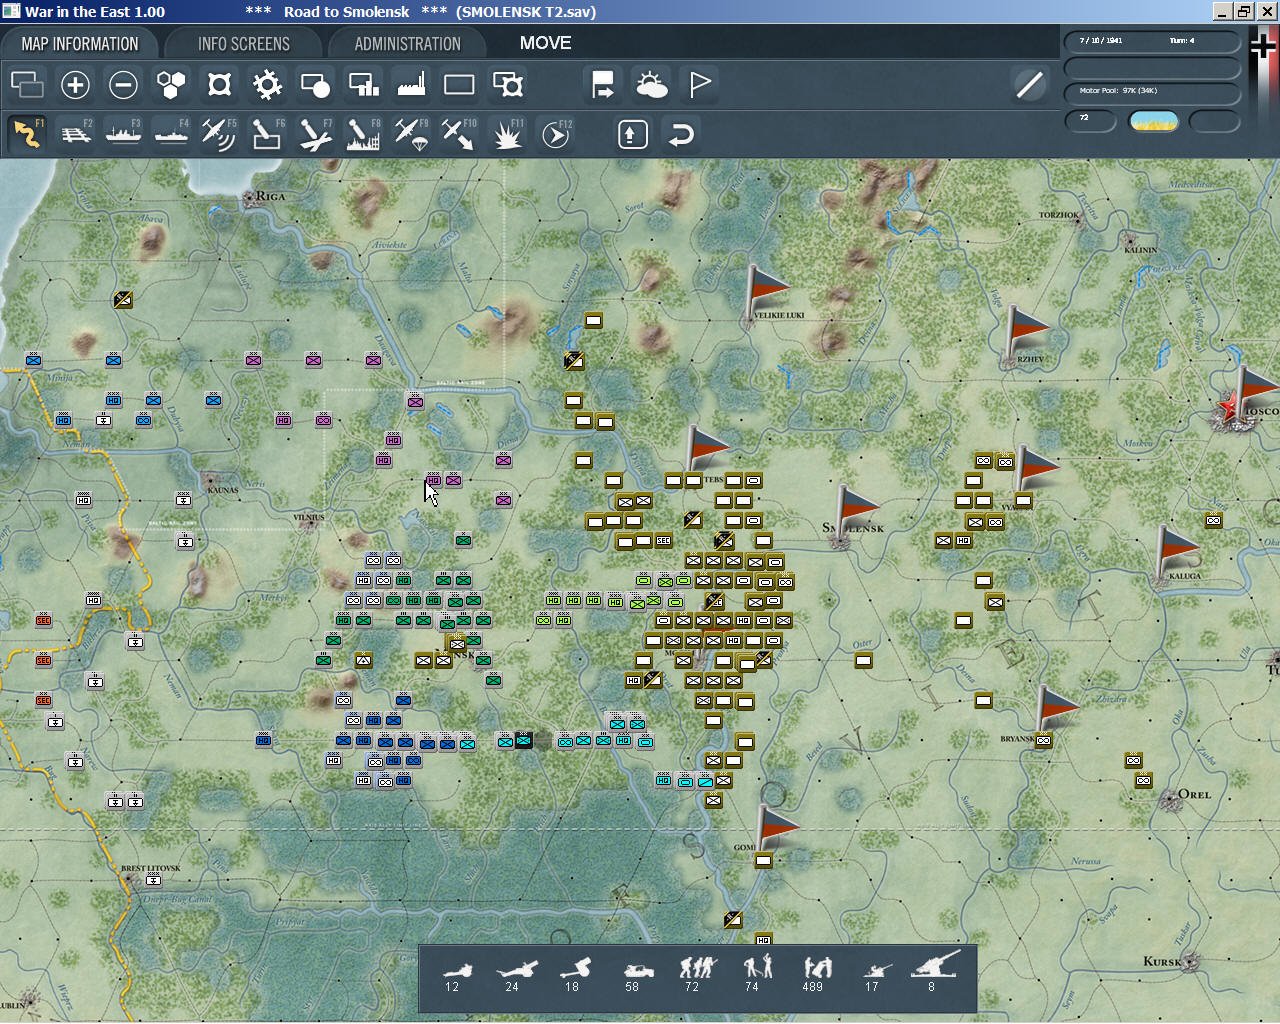Click the Moscow red star city
Image resolution: width=1280 pixels, height=1024 pixels.
[1229, 408]
